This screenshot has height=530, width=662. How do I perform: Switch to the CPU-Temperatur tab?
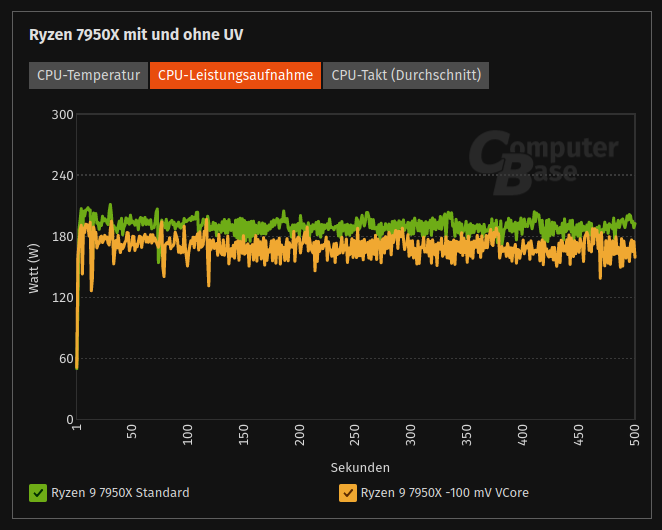pyautogui.click(x=88, y=75)
